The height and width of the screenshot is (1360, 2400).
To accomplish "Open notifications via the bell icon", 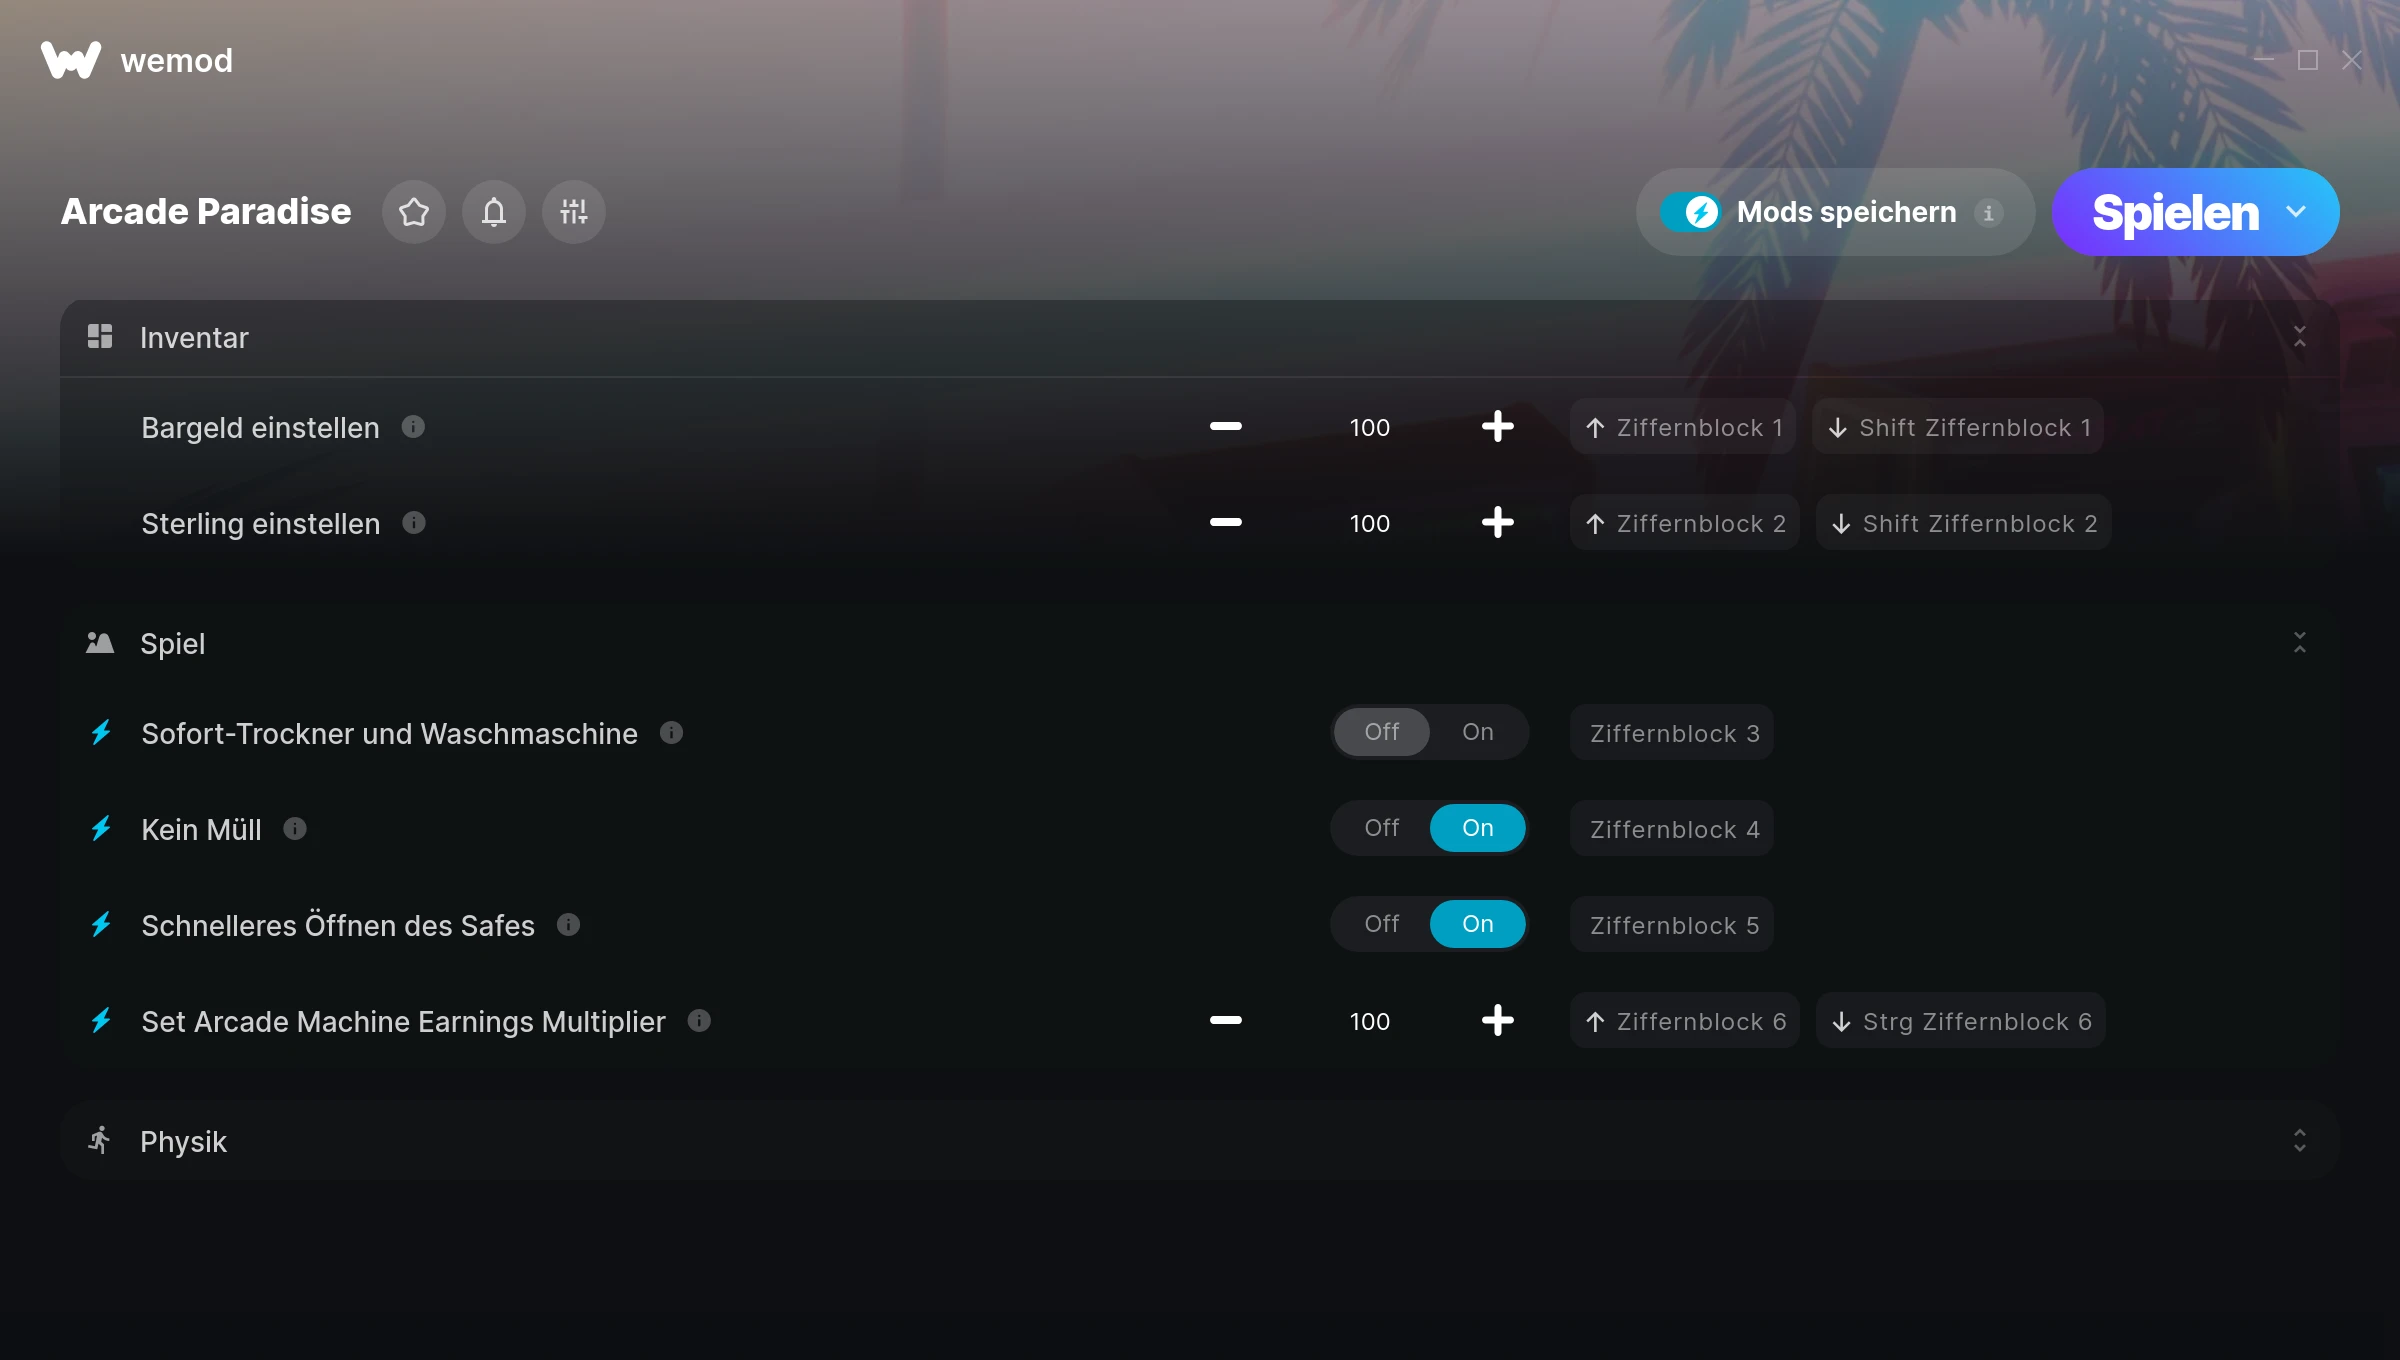I will click(x=494, y=212).
